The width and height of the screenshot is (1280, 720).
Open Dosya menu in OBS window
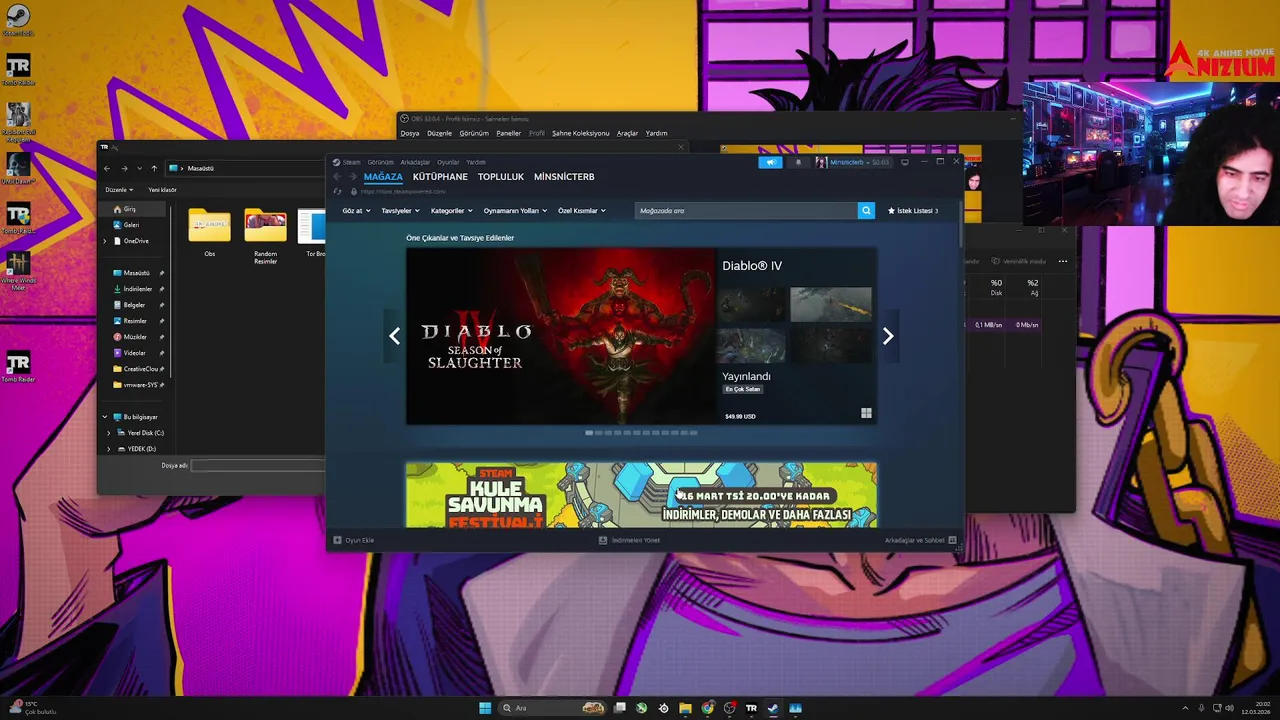click(x=410, y=133)
